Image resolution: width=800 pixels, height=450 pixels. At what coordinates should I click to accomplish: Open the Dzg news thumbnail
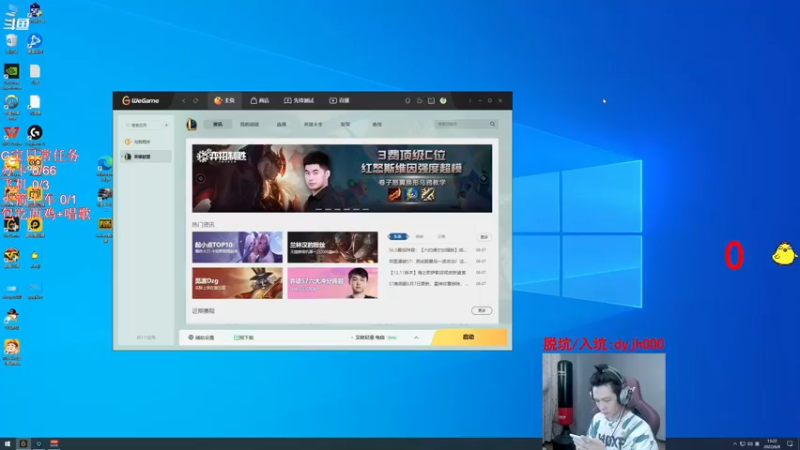237,283
